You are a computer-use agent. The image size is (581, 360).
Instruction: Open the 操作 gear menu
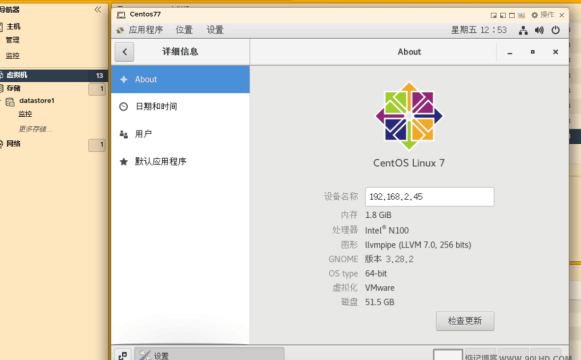(x=542, y=15)
